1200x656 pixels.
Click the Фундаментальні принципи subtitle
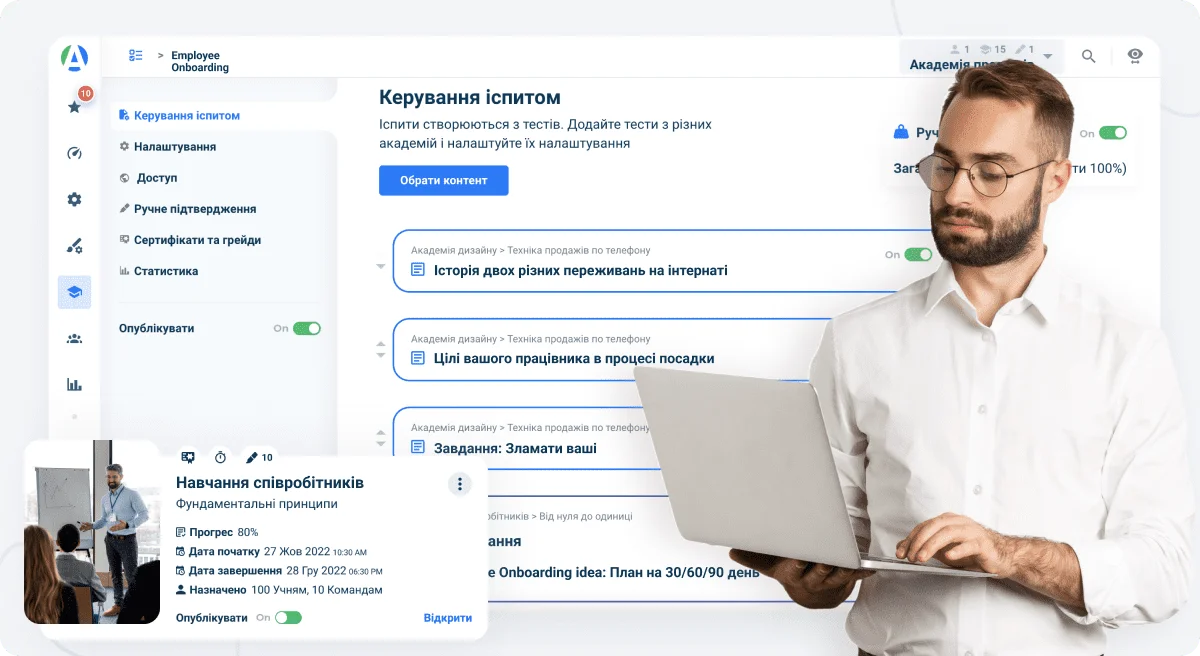click(257, 504)
